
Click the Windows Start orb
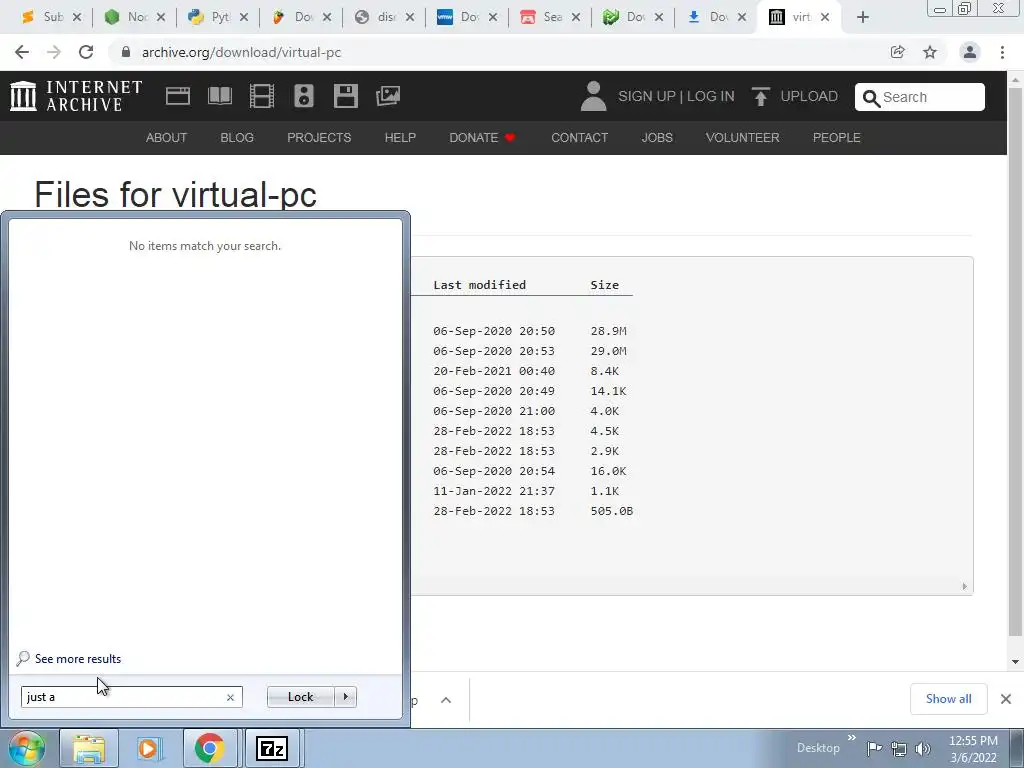27,748
